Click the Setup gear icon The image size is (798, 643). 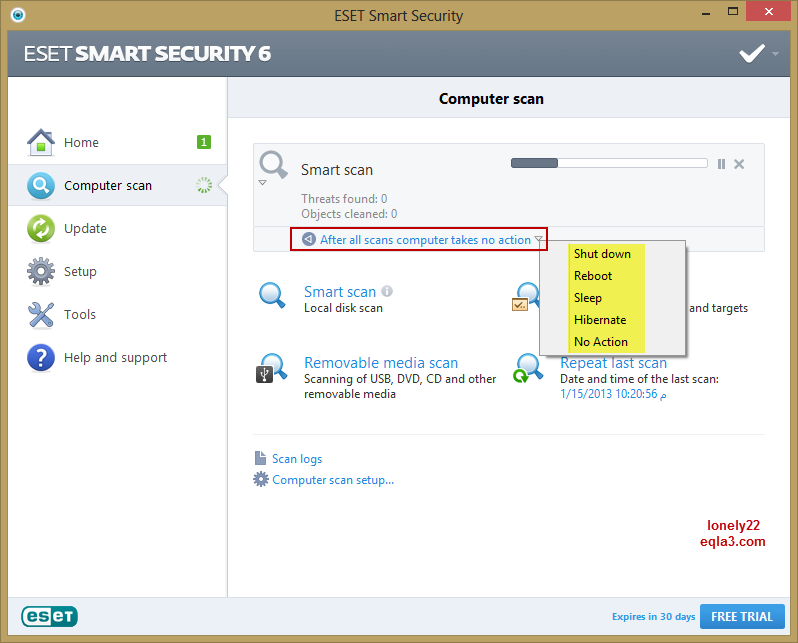point(41,271)
